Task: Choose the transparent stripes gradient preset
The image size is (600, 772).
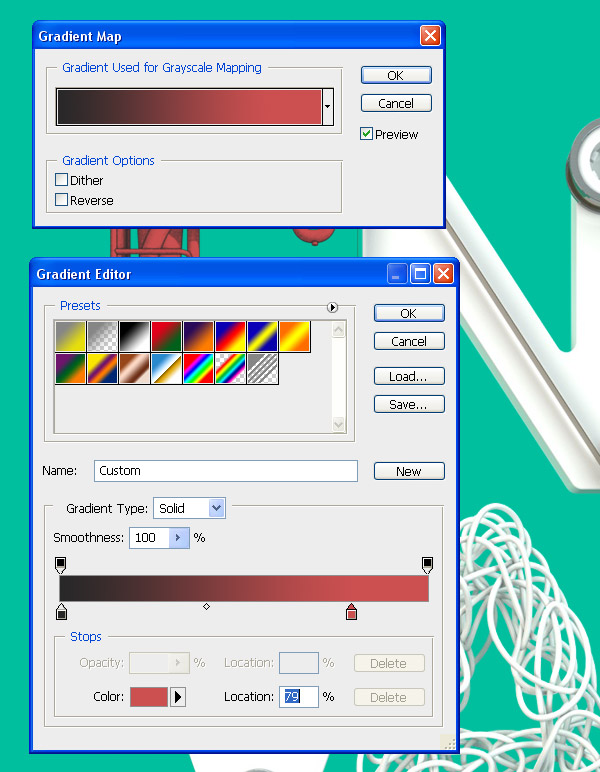Action: pos(262,368)
